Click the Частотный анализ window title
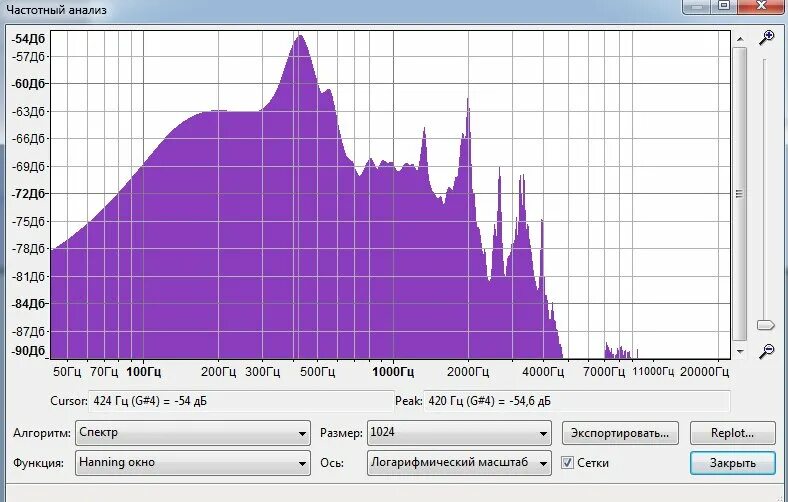 tap(56, 10)
